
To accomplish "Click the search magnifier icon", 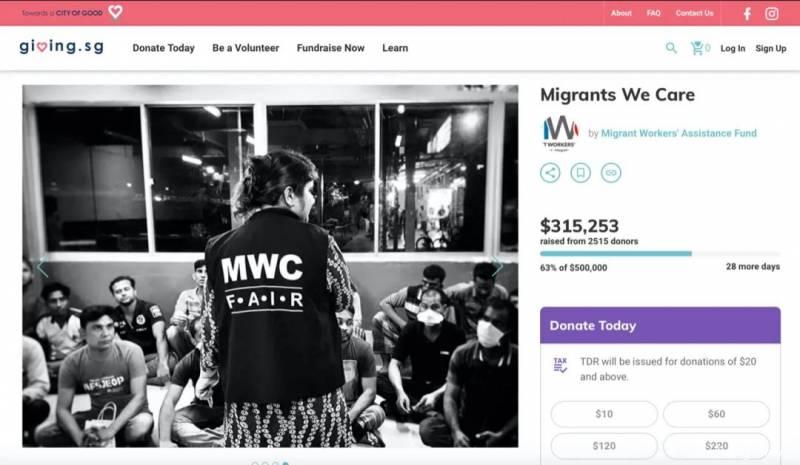I will coord(671,48).
